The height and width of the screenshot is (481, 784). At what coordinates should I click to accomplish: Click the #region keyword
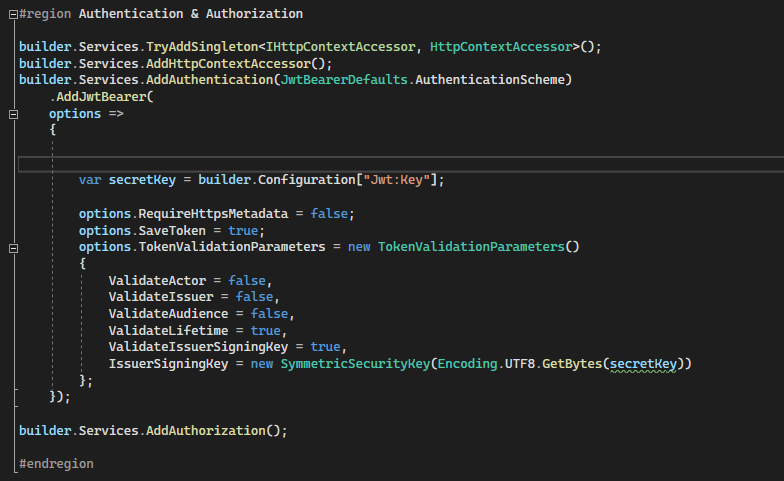coord(45,14)
